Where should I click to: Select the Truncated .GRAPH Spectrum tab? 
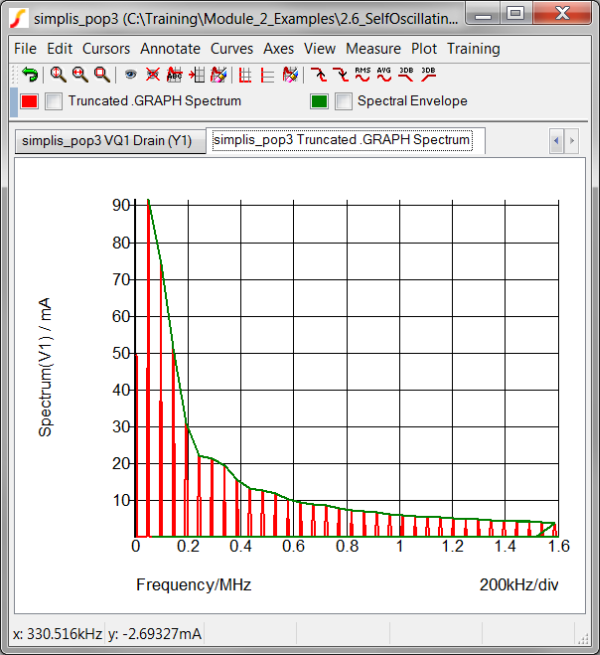click(x=342, y=140)
